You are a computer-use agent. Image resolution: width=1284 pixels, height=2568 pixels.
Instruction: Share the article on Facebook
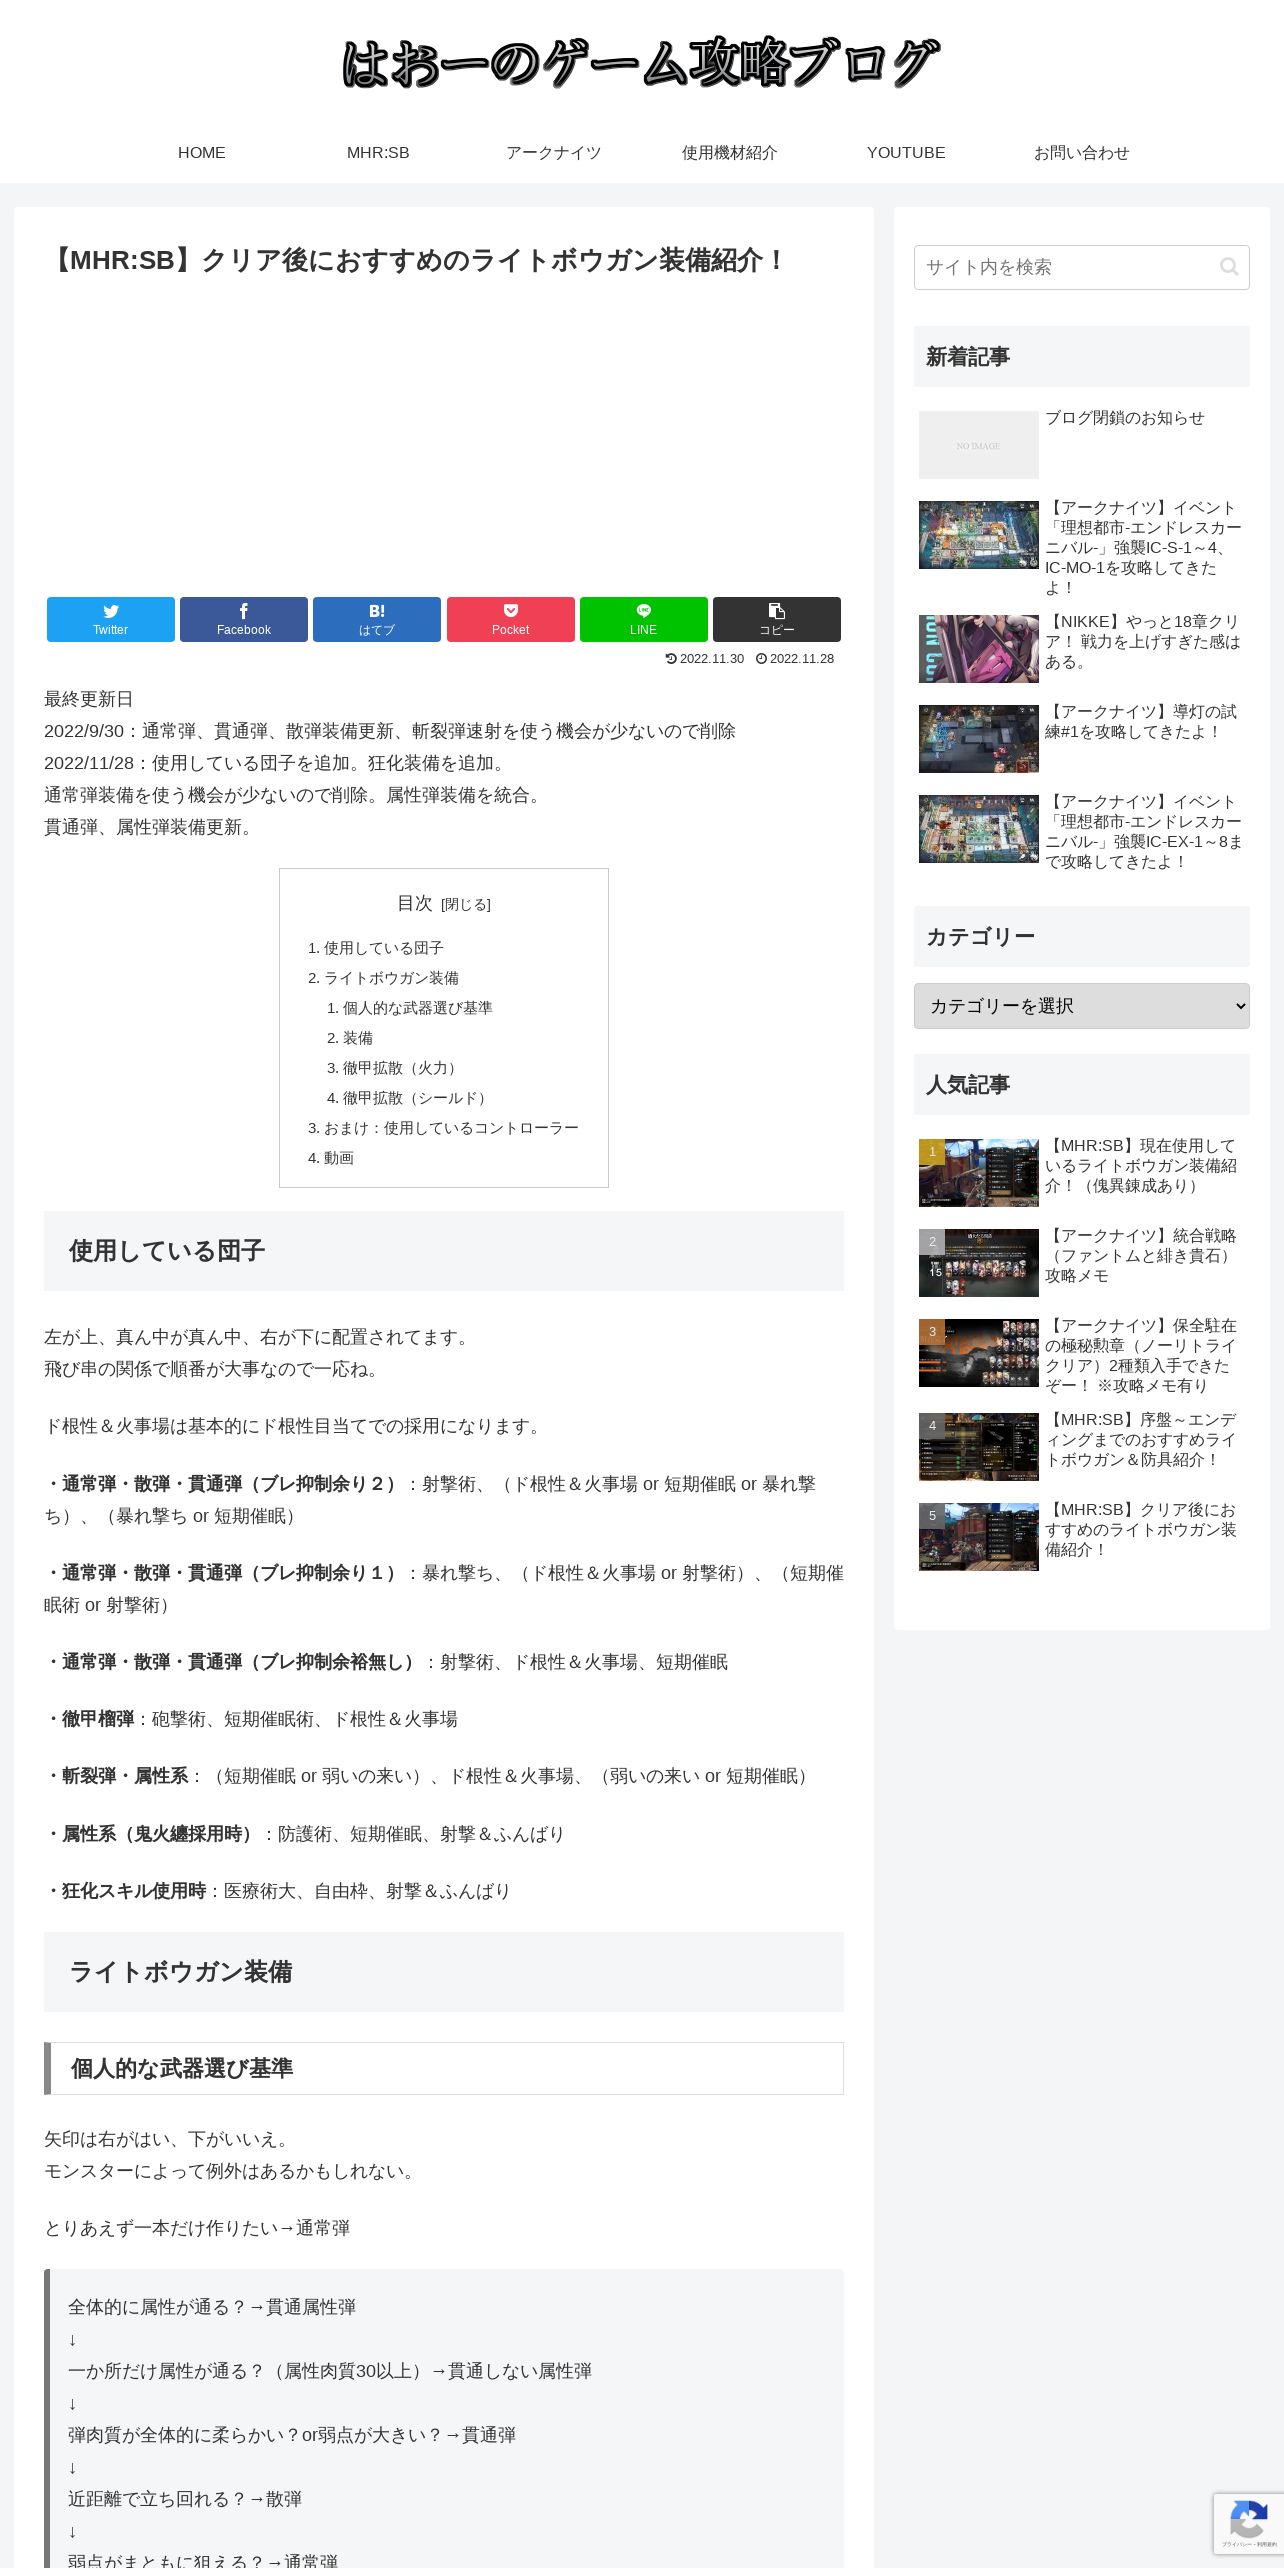click(x=243, y=619)
